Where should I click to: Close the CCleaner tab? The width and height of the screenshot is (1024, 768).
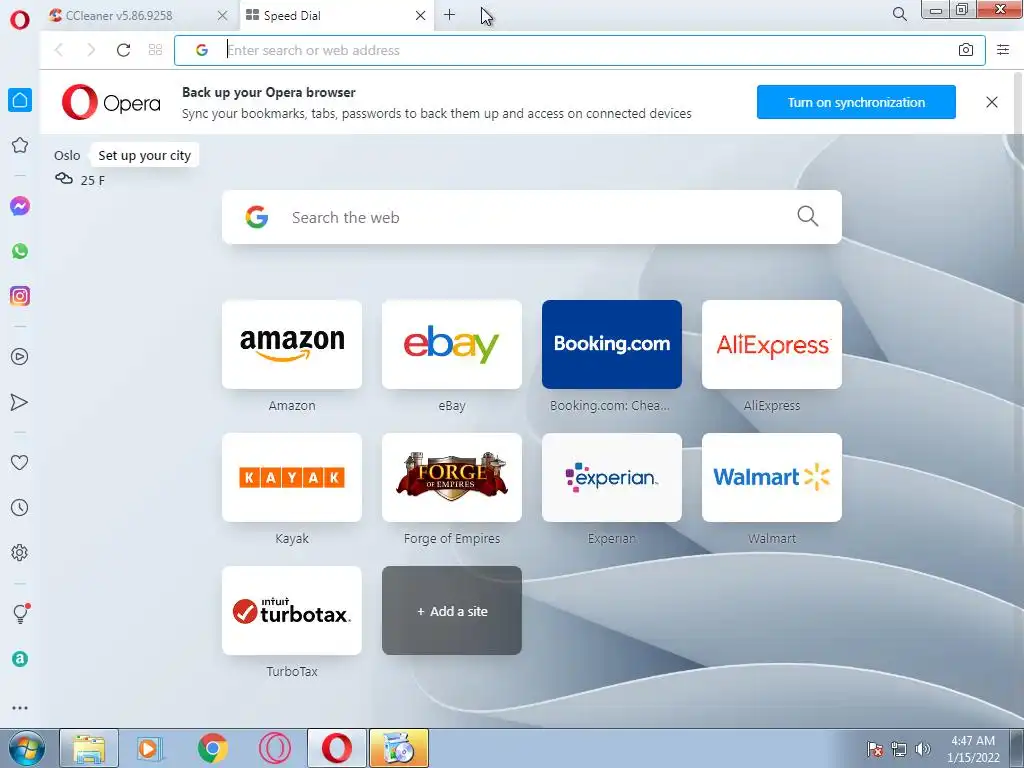coord(222,16)
